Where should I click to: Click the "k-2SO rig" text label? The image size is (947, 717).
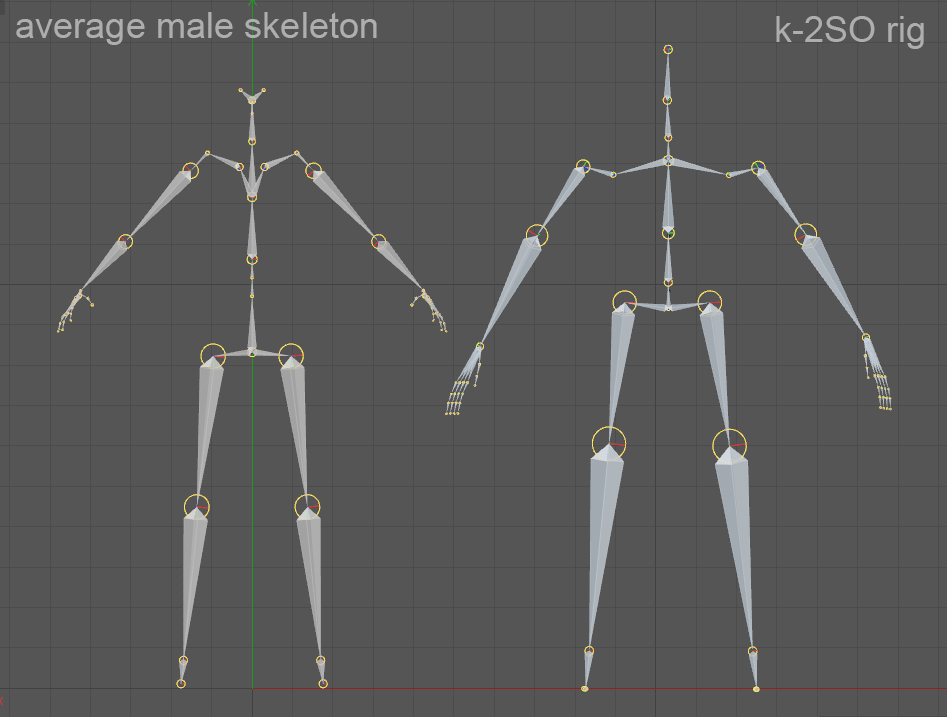point(849,30)
